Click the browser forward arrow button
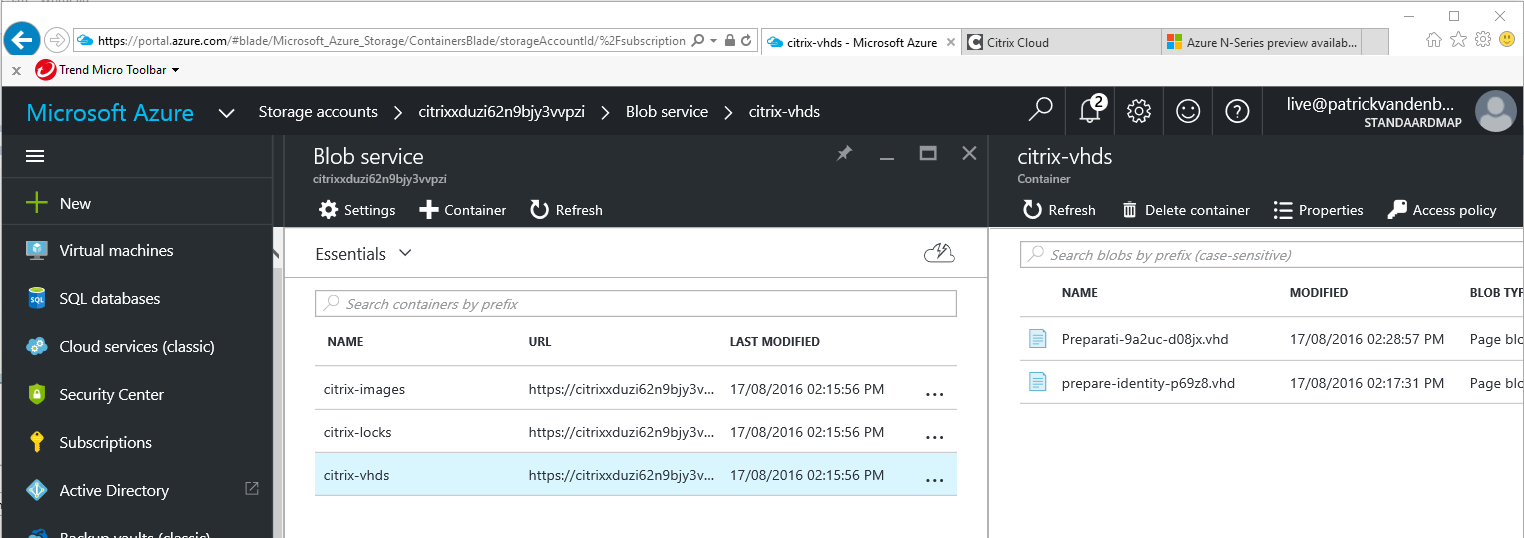This screenshot has height=538, width=1524. [57, 41]
